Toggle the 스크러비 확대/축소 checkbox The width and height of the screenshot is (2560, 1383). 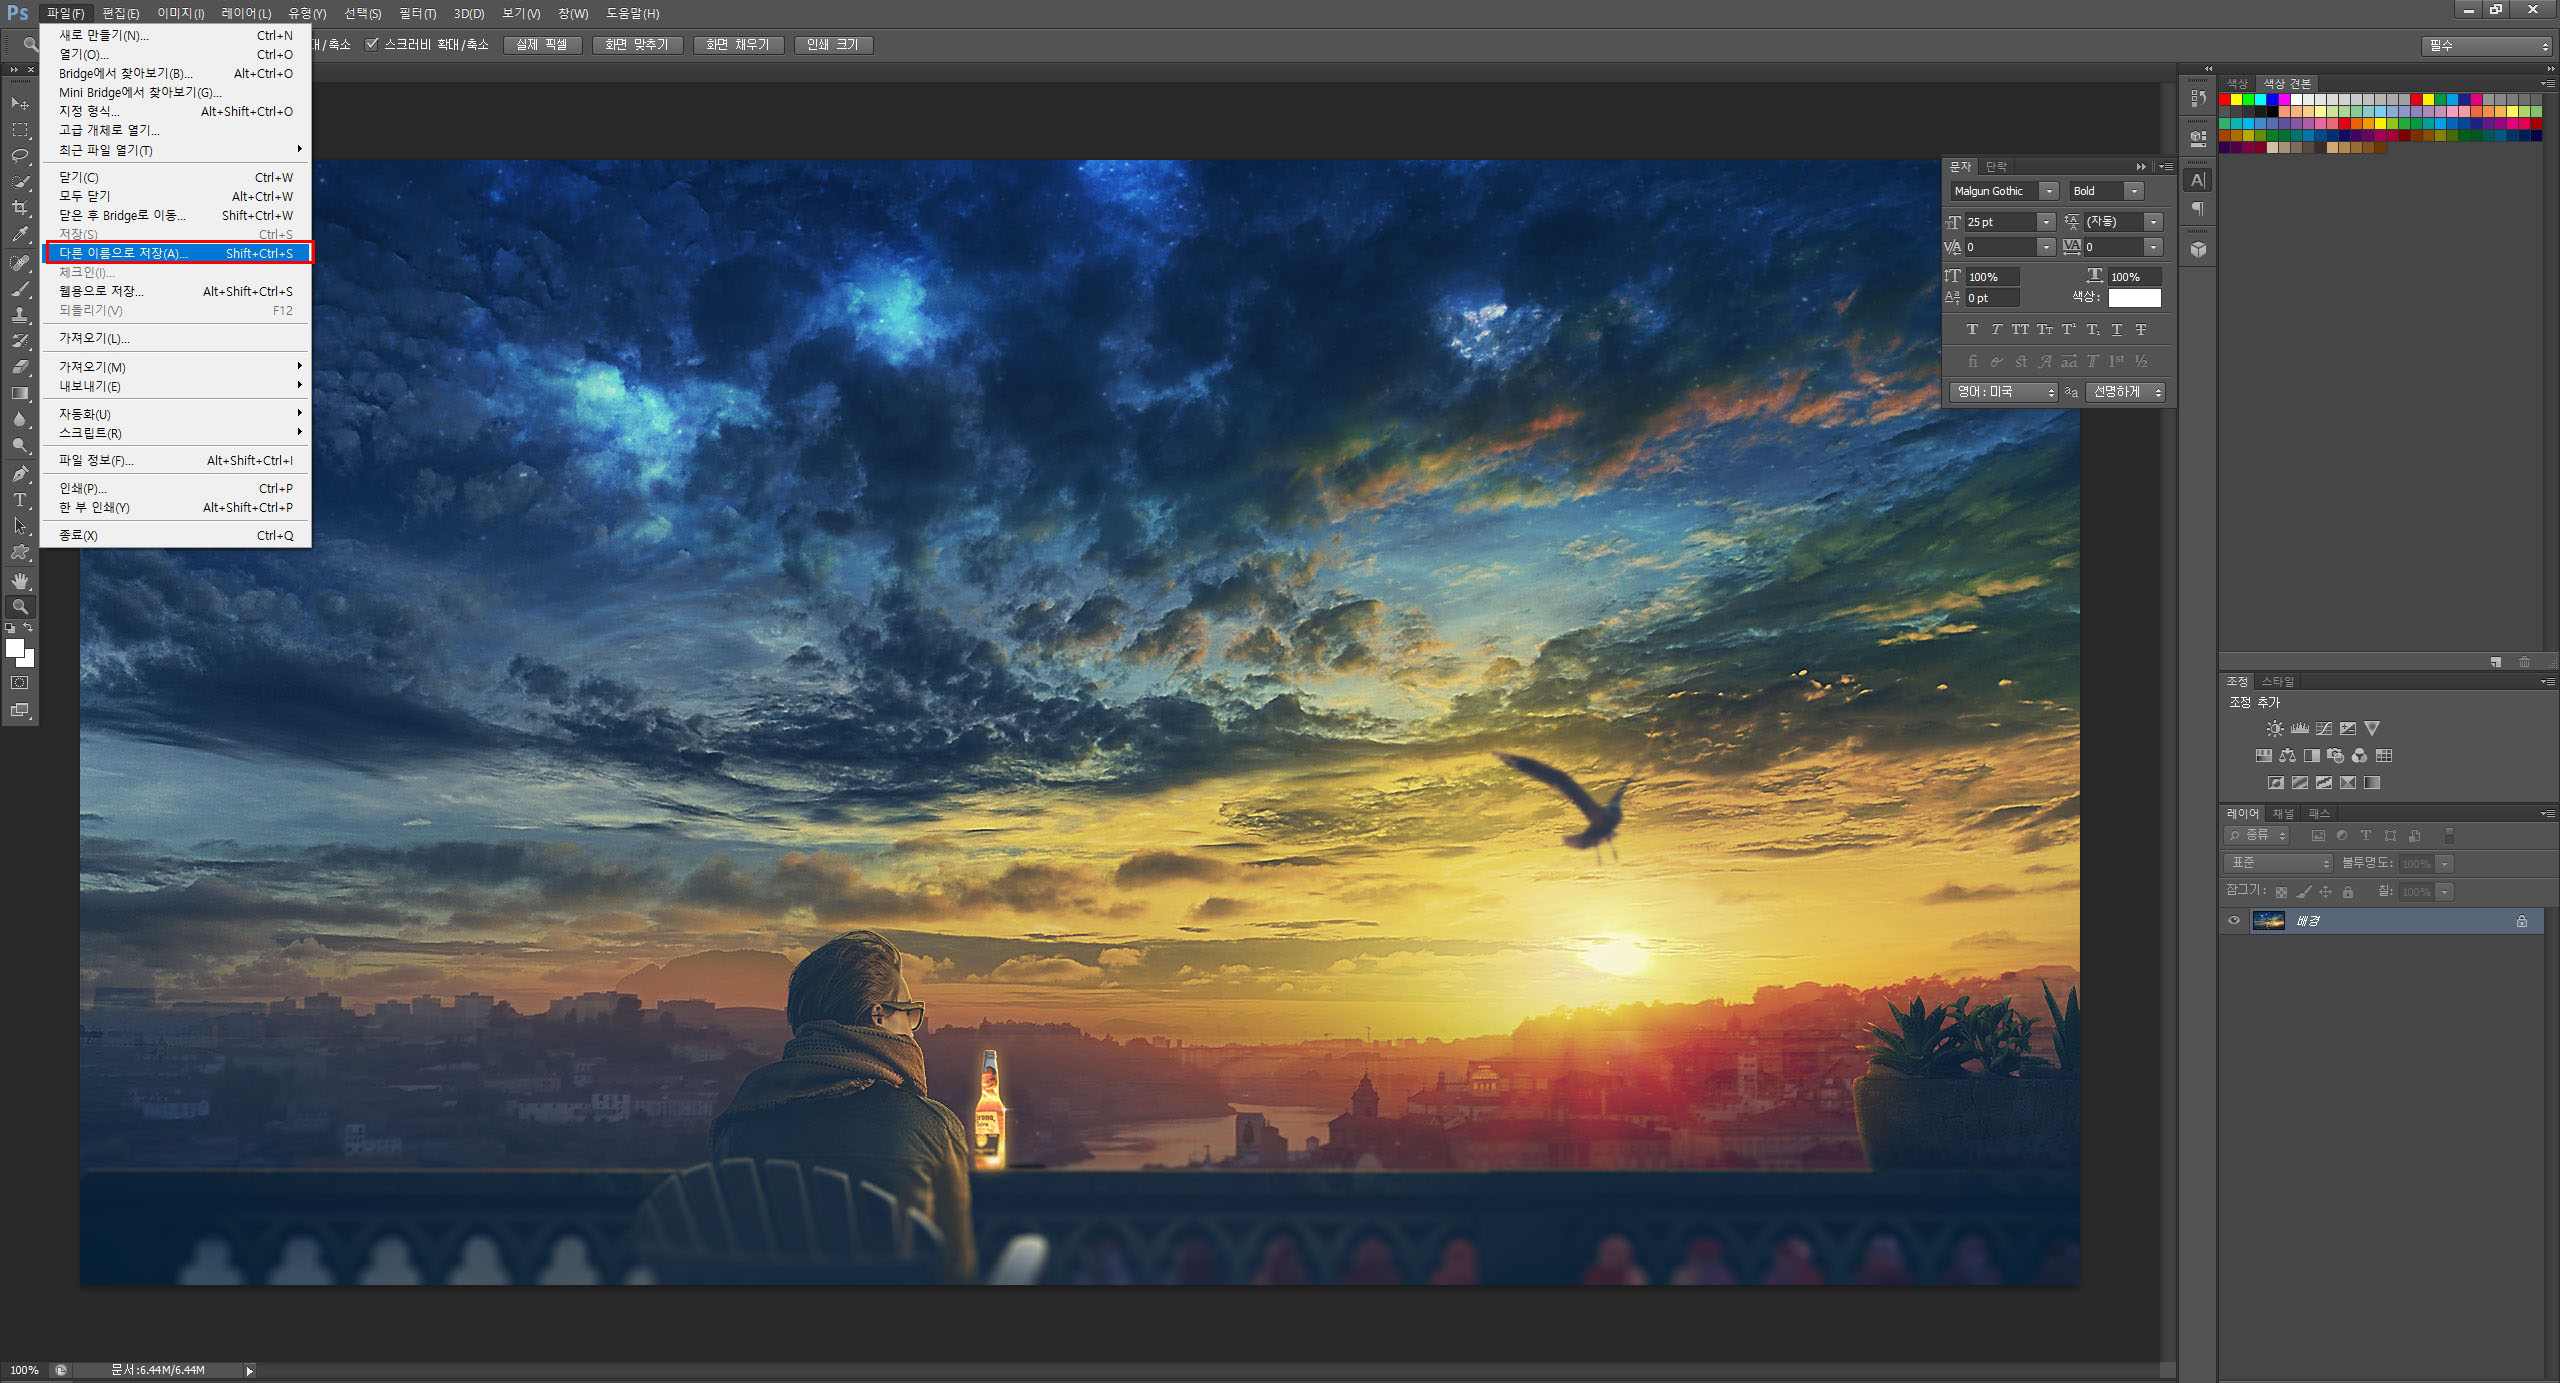372,45
